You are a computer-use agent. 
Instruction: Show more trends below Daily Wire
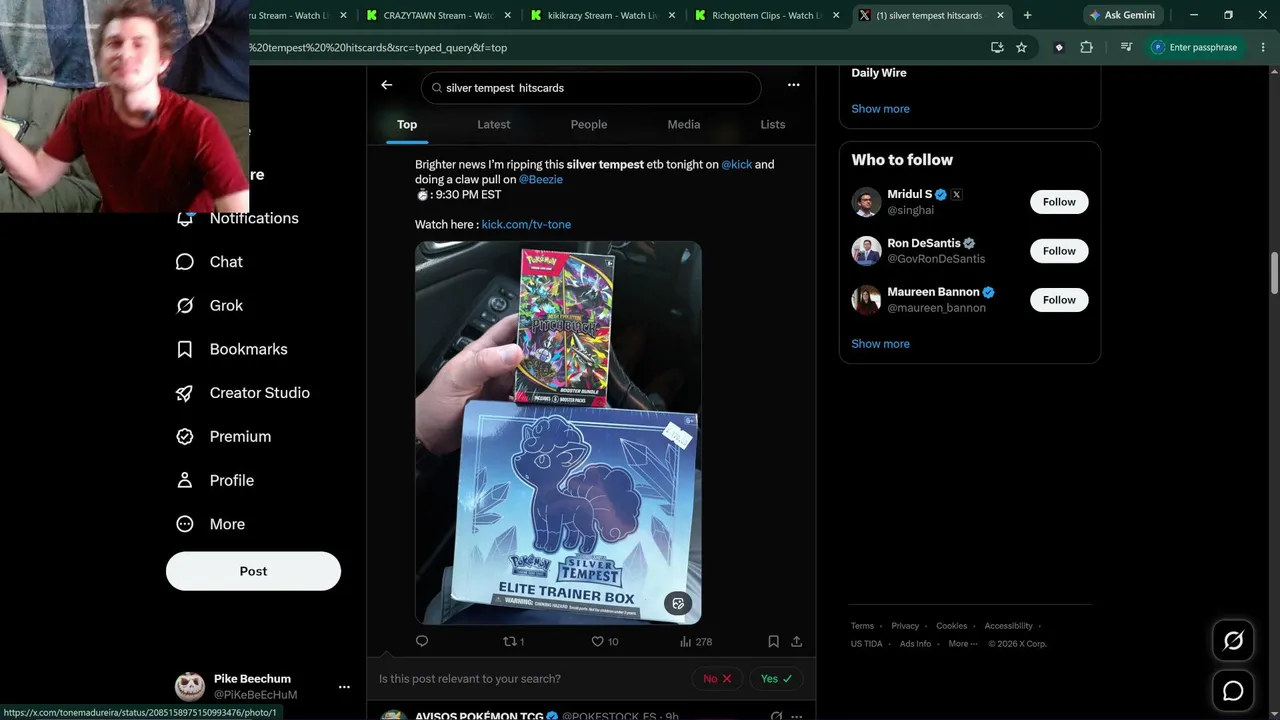[881, 109]
